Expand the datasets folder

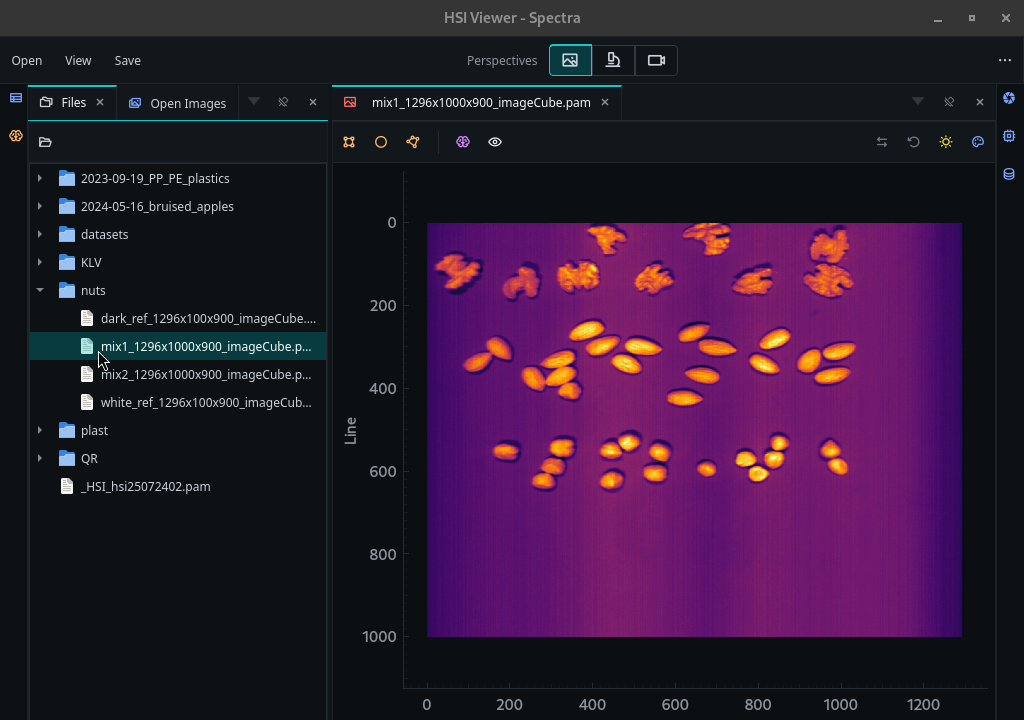pyautogui.click(x=40, y=234)
